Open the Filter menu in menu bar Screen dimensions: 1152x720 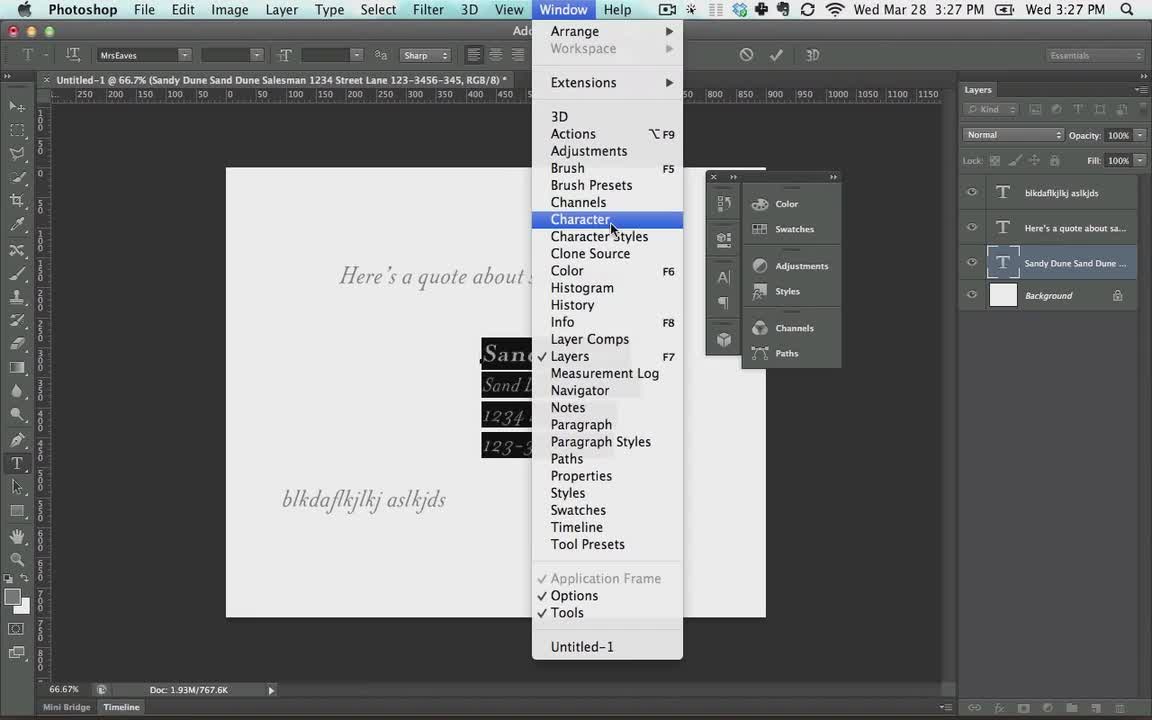428,10
